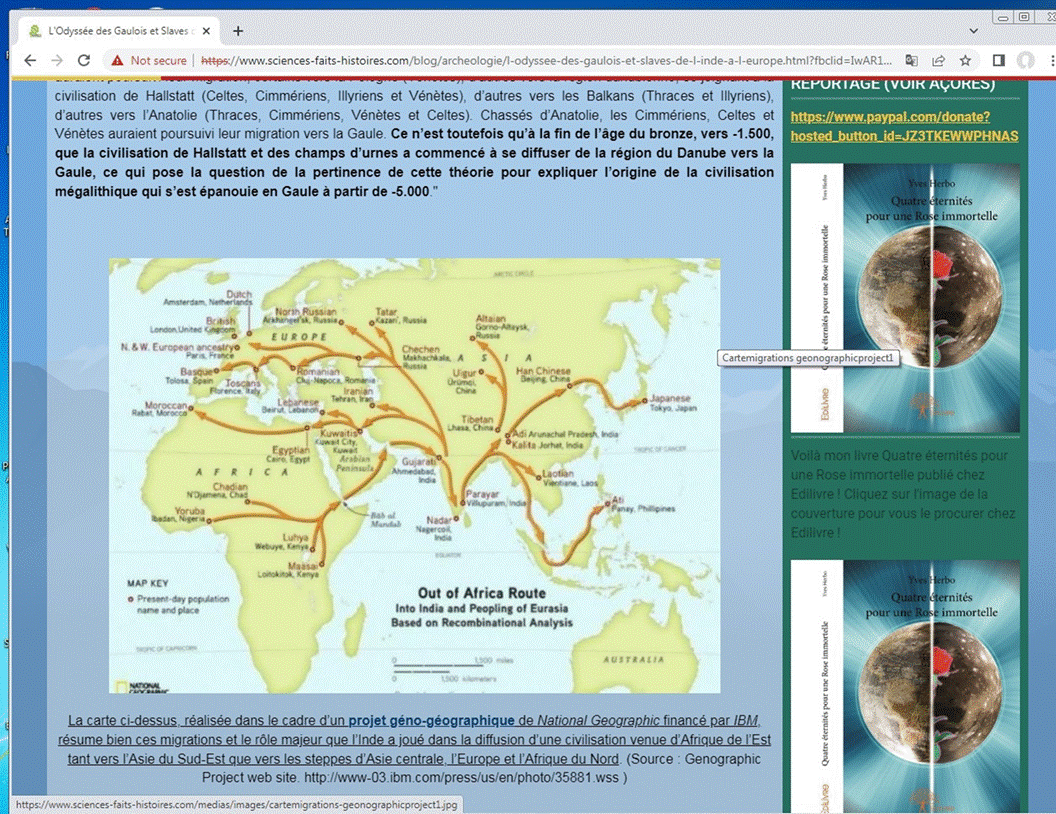Toggle the browser side panel
This screenshot has width=1056, height=814.
click(x=999, y=61)
